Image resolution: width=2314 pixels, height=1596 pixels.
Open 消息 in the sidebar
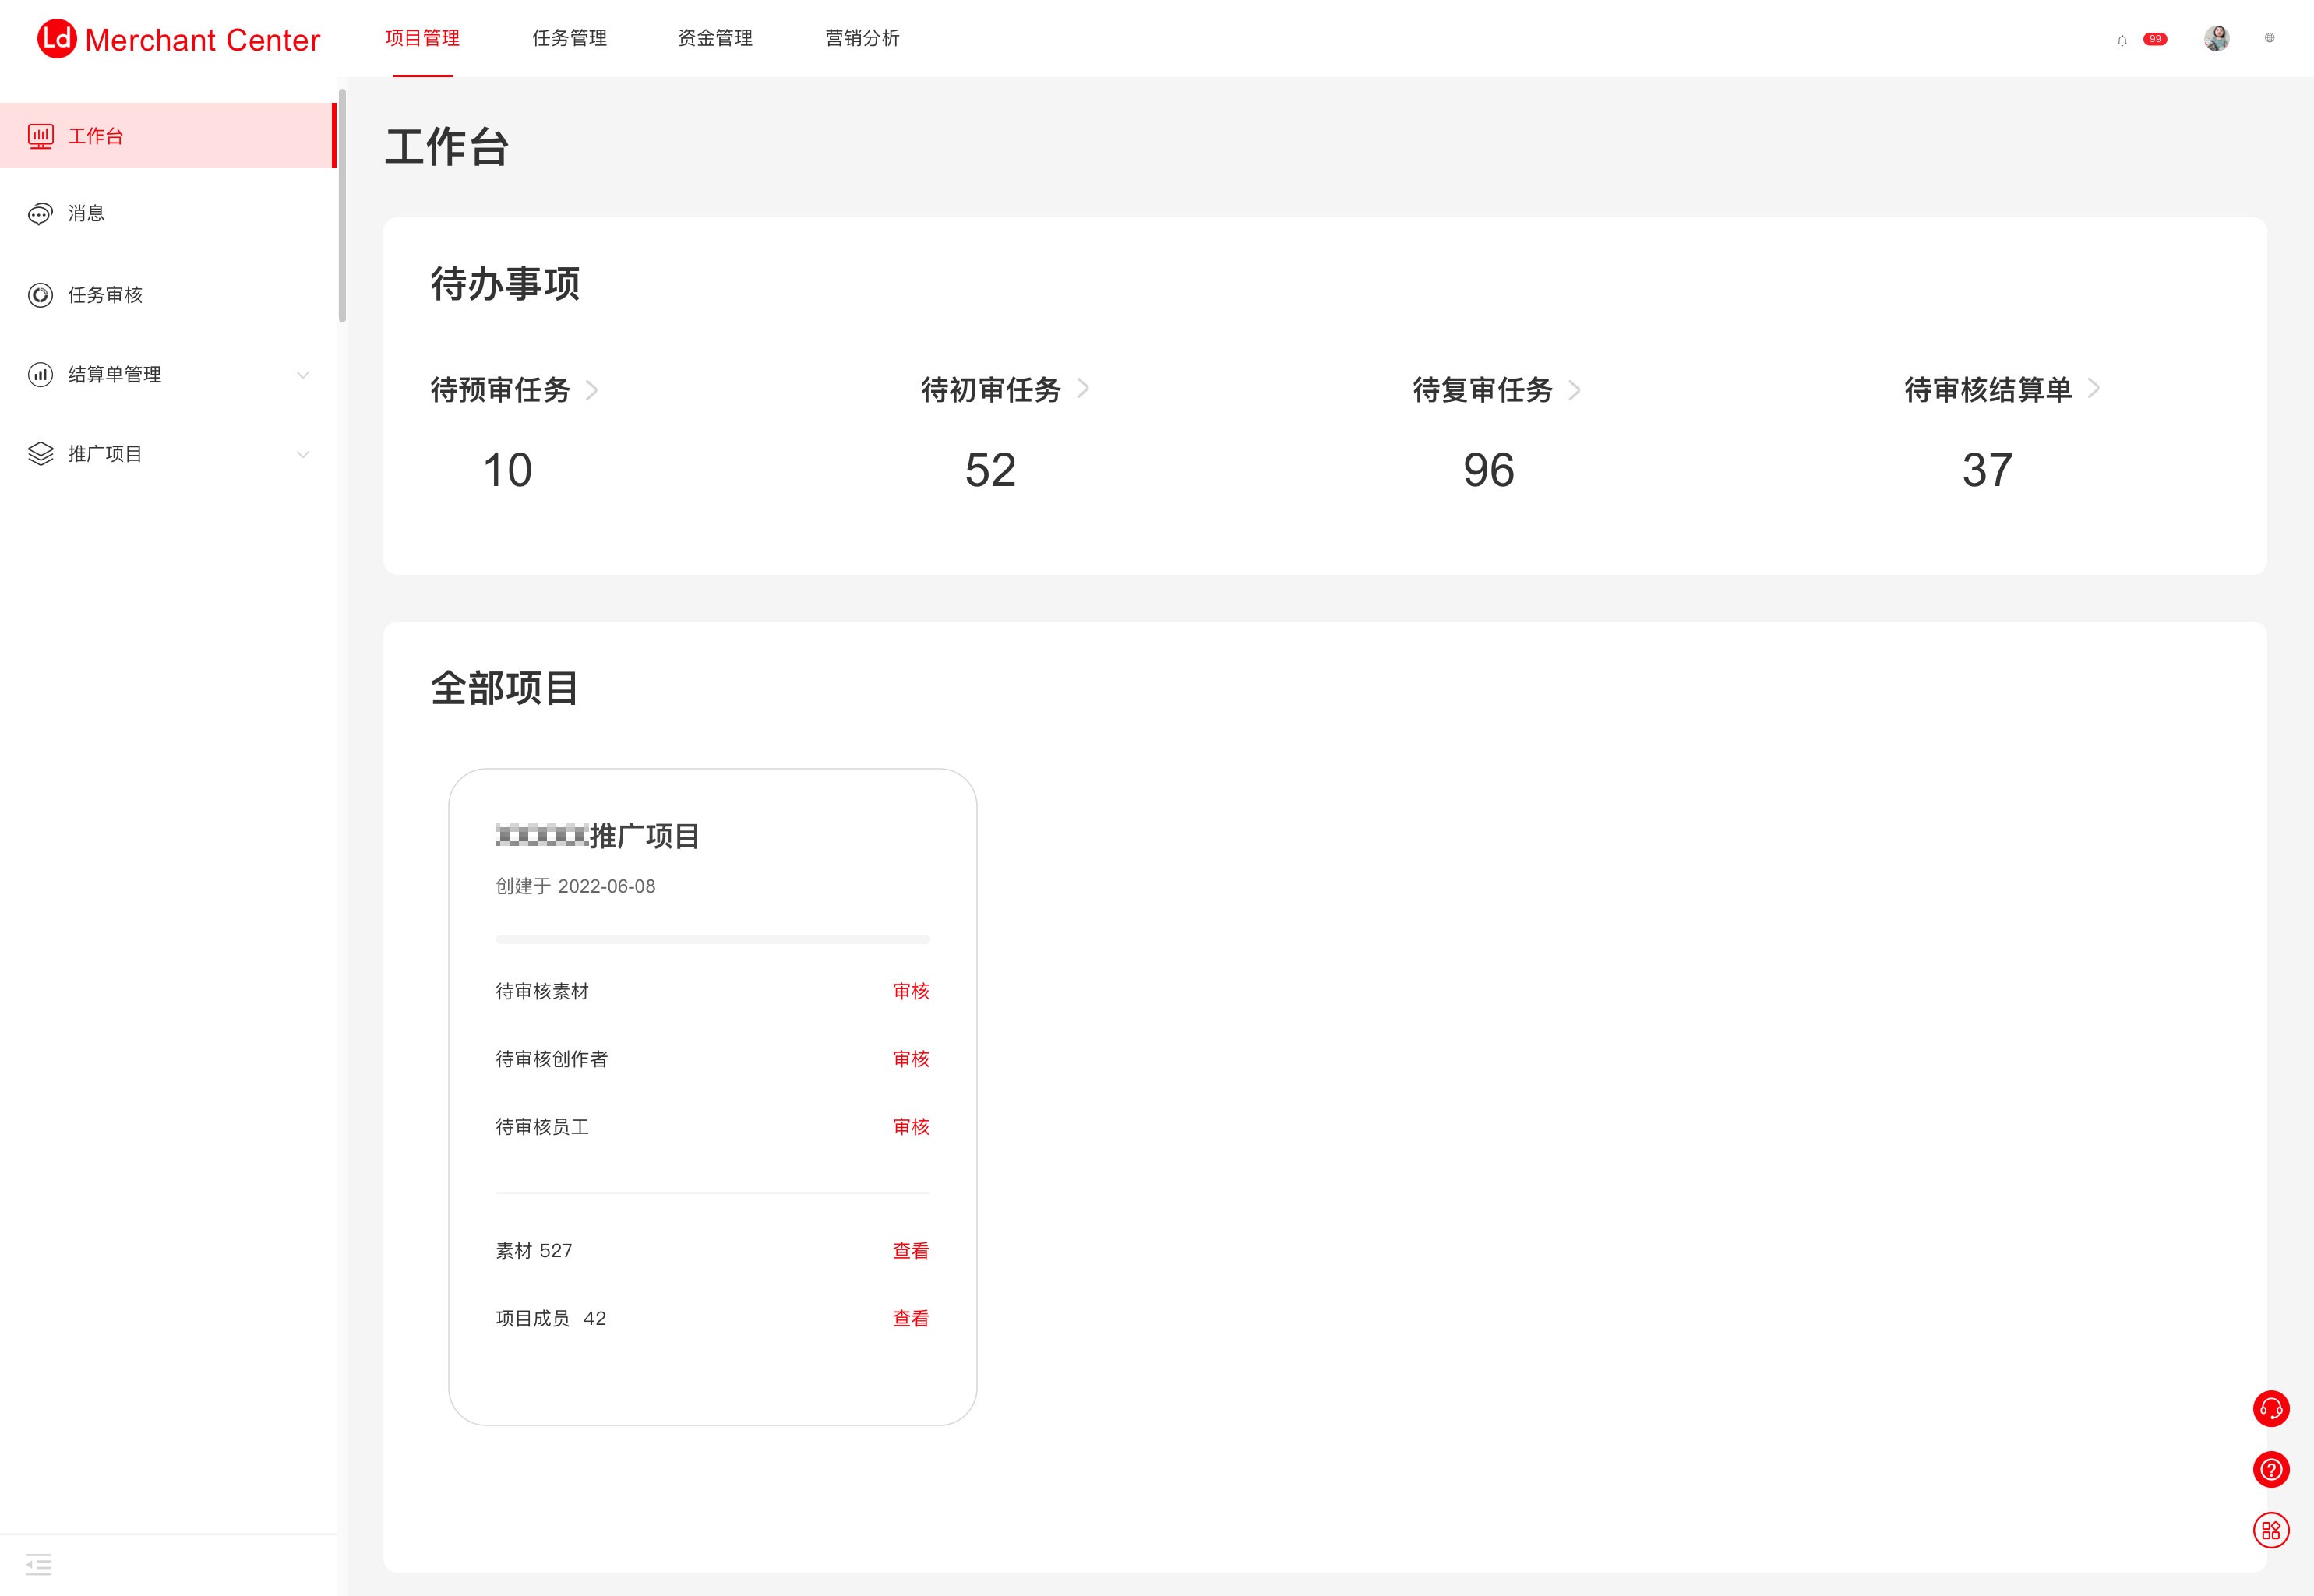[86, 213]
